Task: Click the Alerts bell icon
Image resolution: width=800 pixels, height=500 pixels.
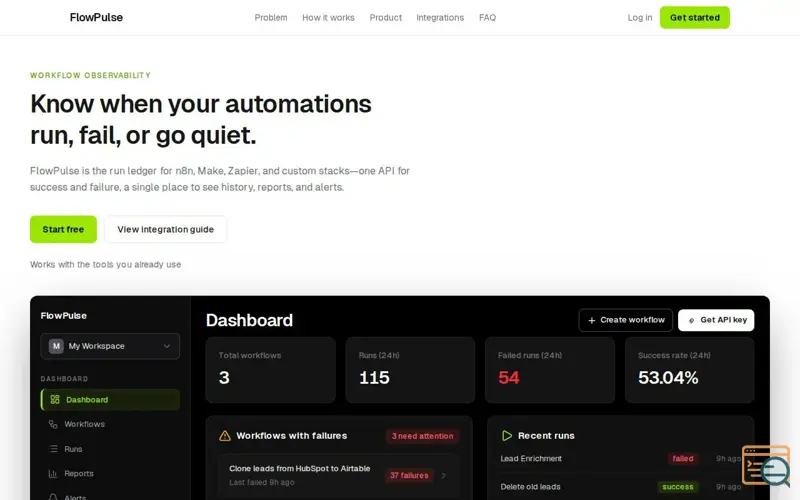Action: coord(53,497)
